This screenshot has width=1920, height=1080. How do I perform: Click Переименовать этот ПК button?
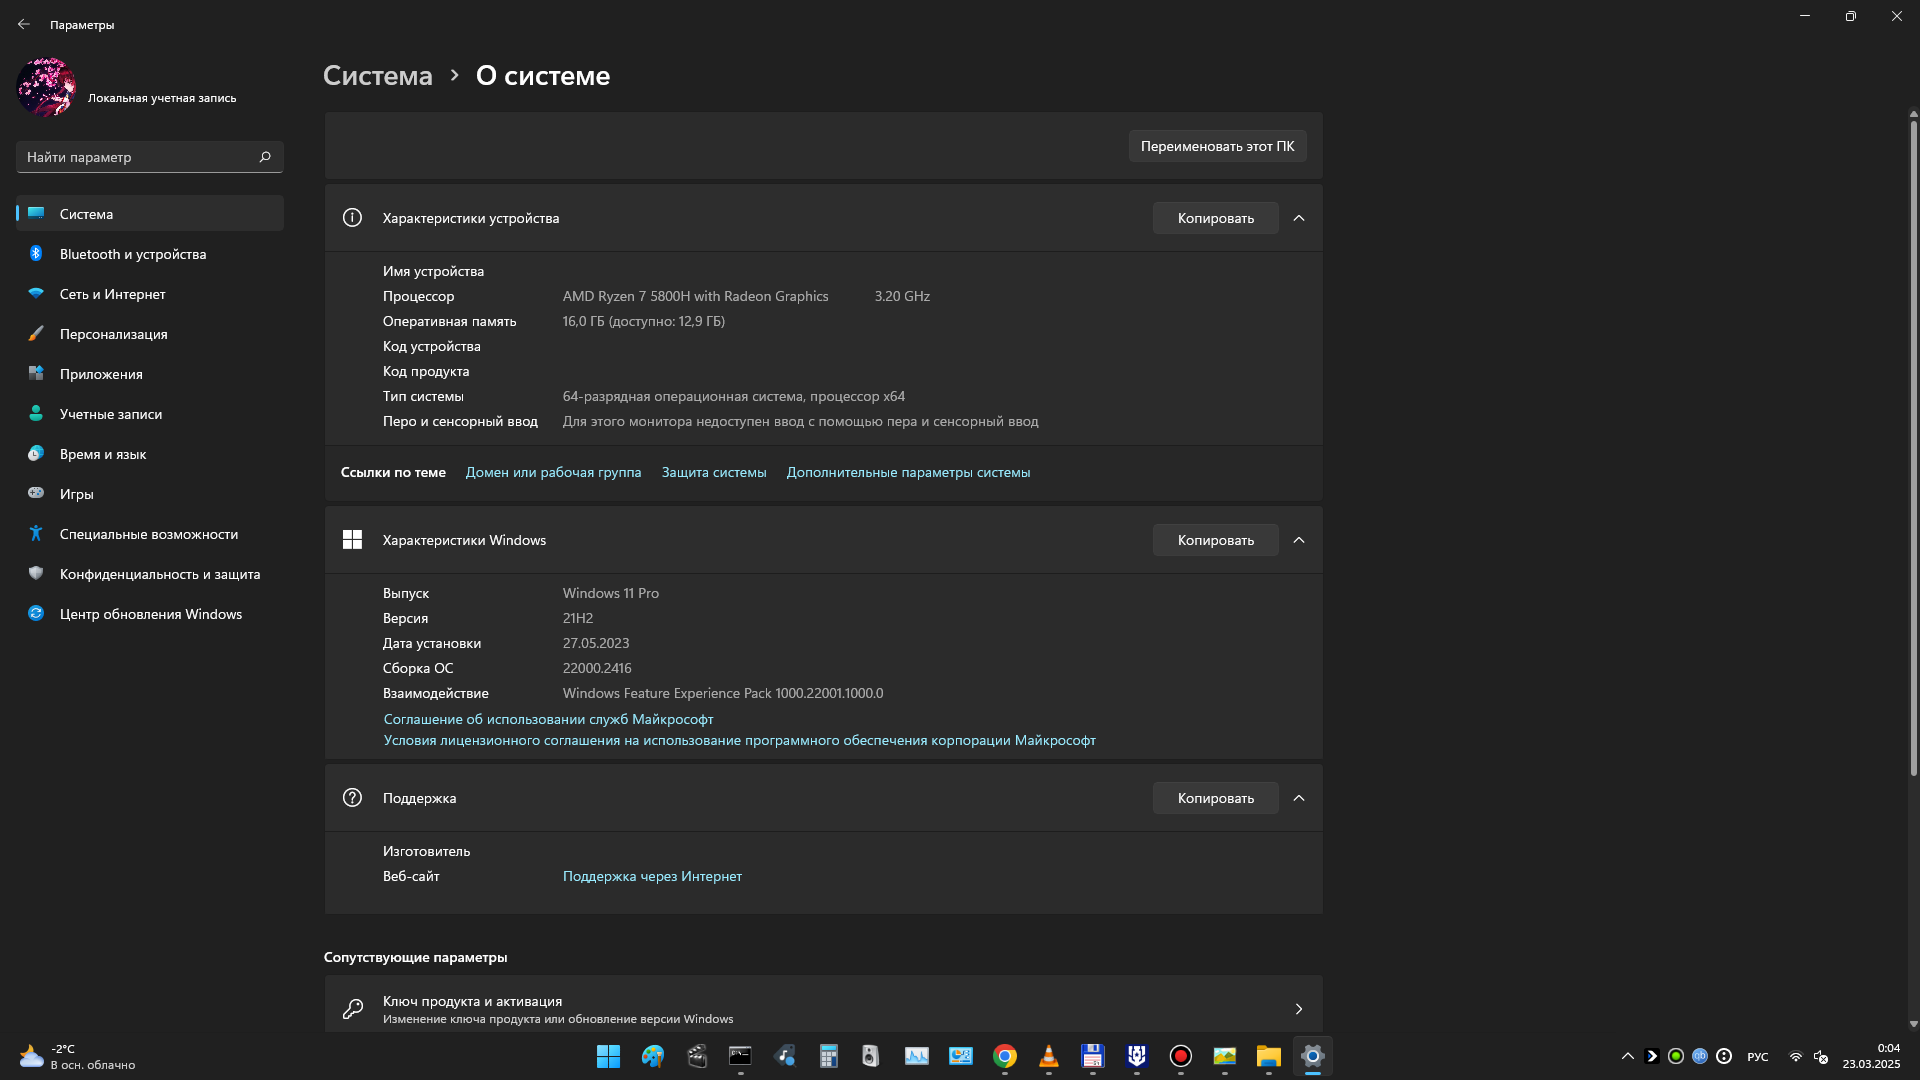click(1217, 146)
